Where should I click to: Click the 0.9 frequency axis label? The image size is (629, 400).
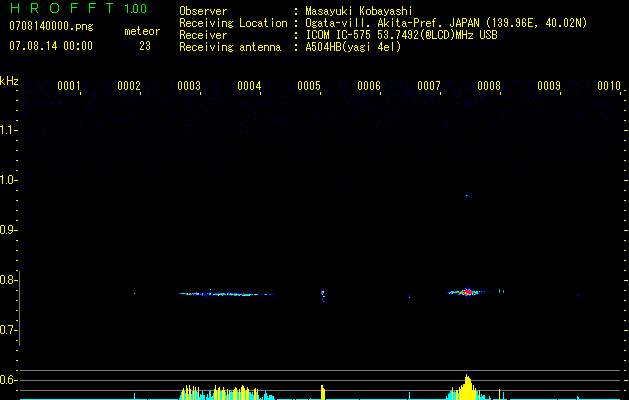tap(7, 230)
